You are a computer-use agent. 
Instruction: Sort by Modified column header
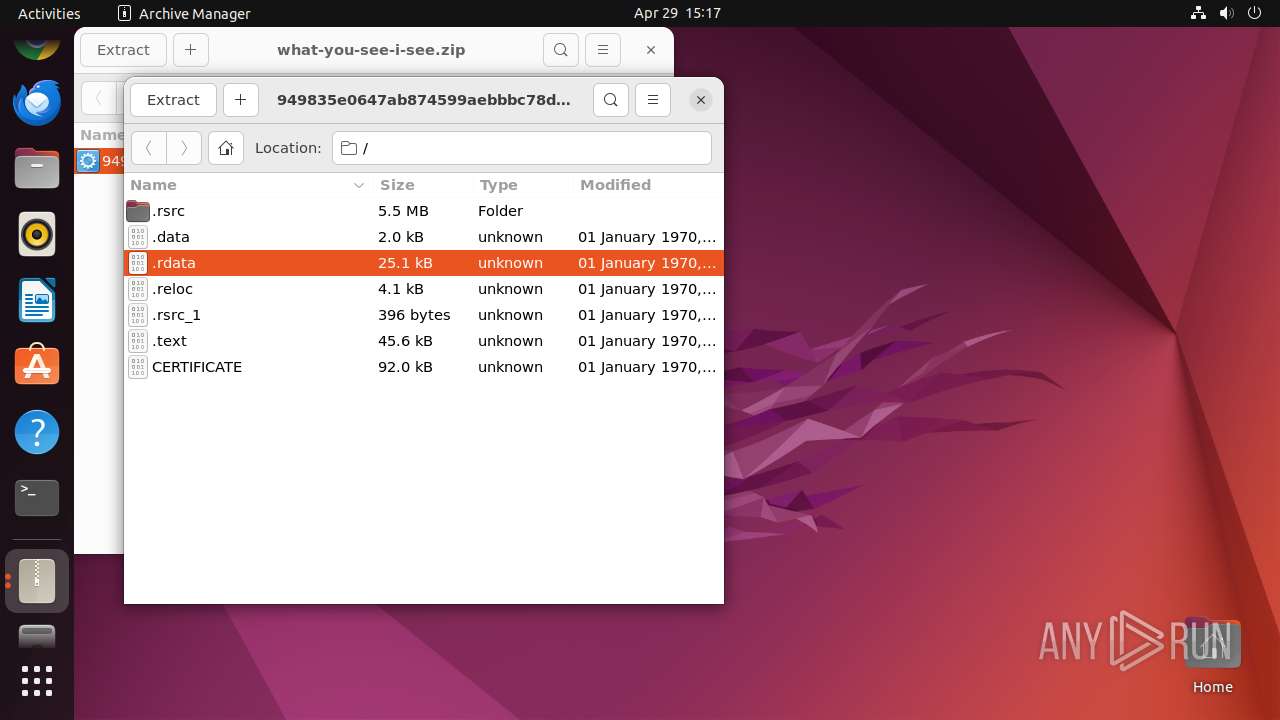pyautogui.click(x=648, y=185)
